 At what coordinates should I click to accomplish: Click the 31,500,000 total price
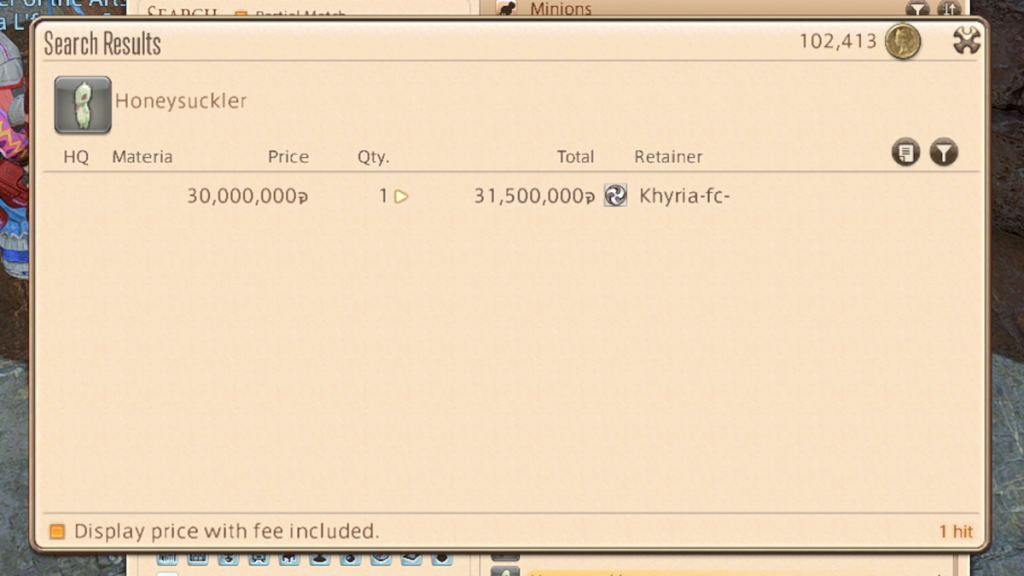[x=534, y=197]
